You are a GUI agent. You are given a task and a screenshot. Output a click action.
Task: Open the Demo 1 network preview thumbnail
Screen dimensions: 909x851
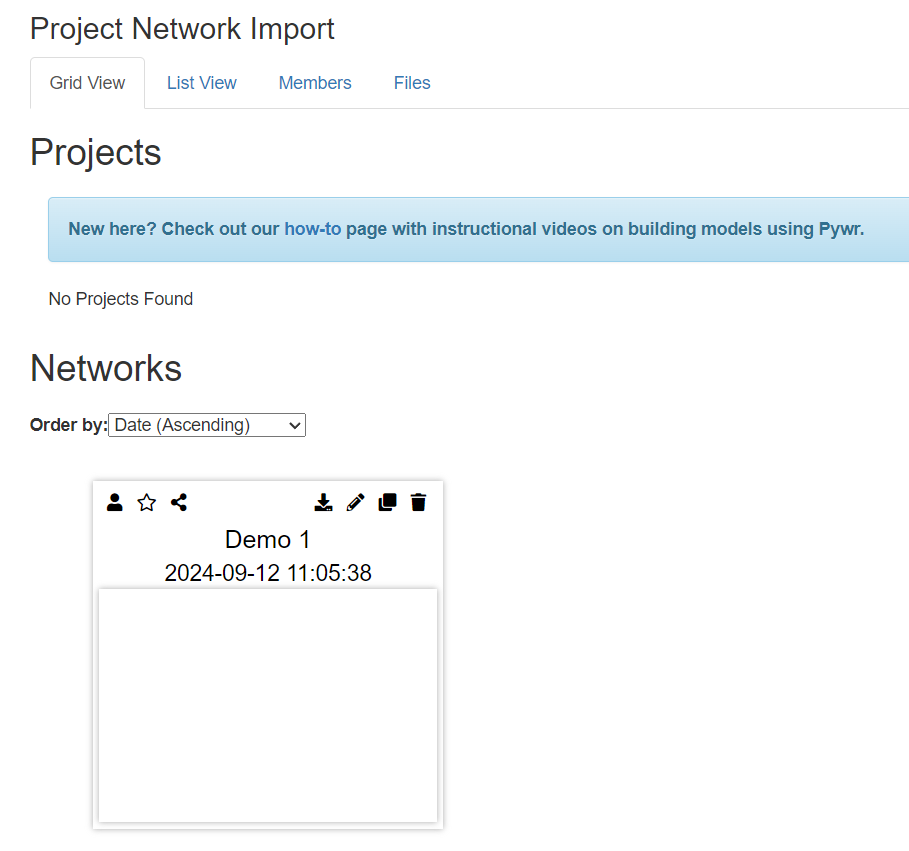[x=268, y=705]
